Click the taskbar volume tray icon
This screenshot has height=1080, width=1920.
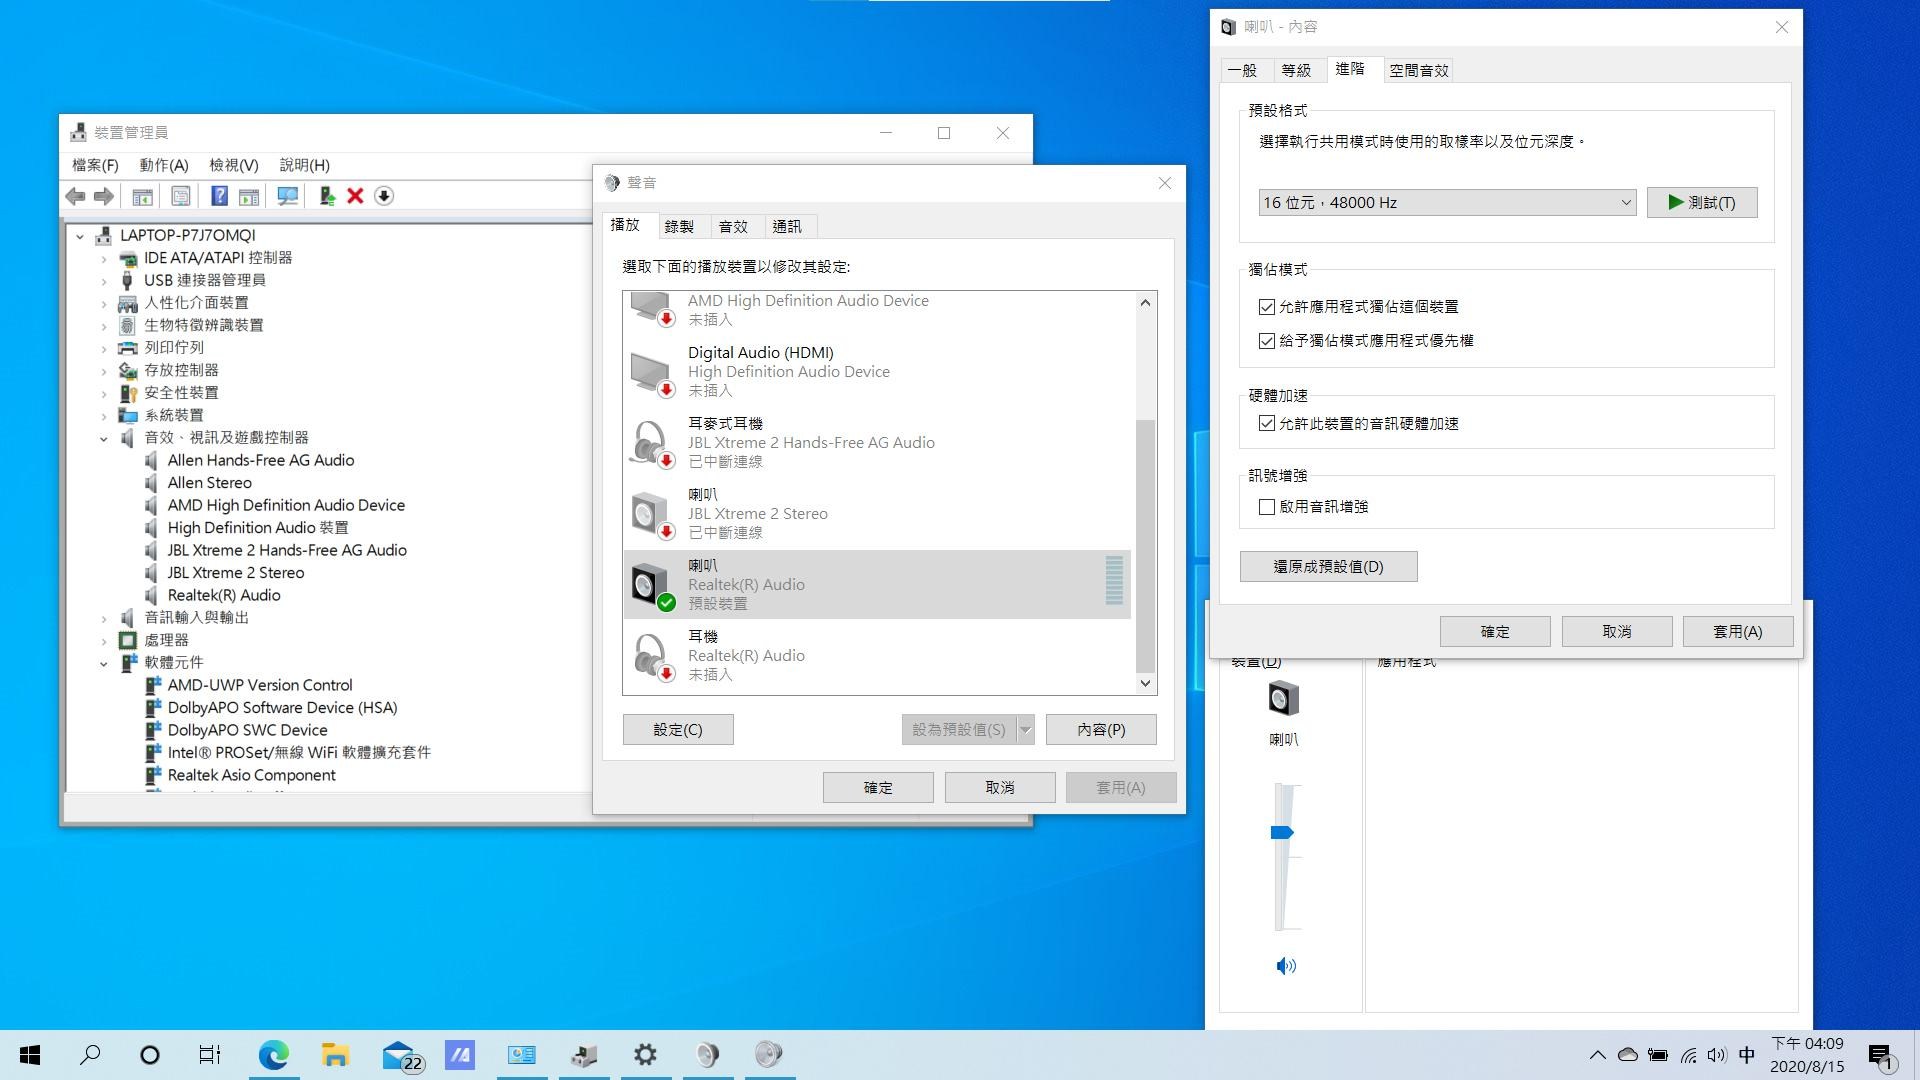(x=1717, y=1055)
